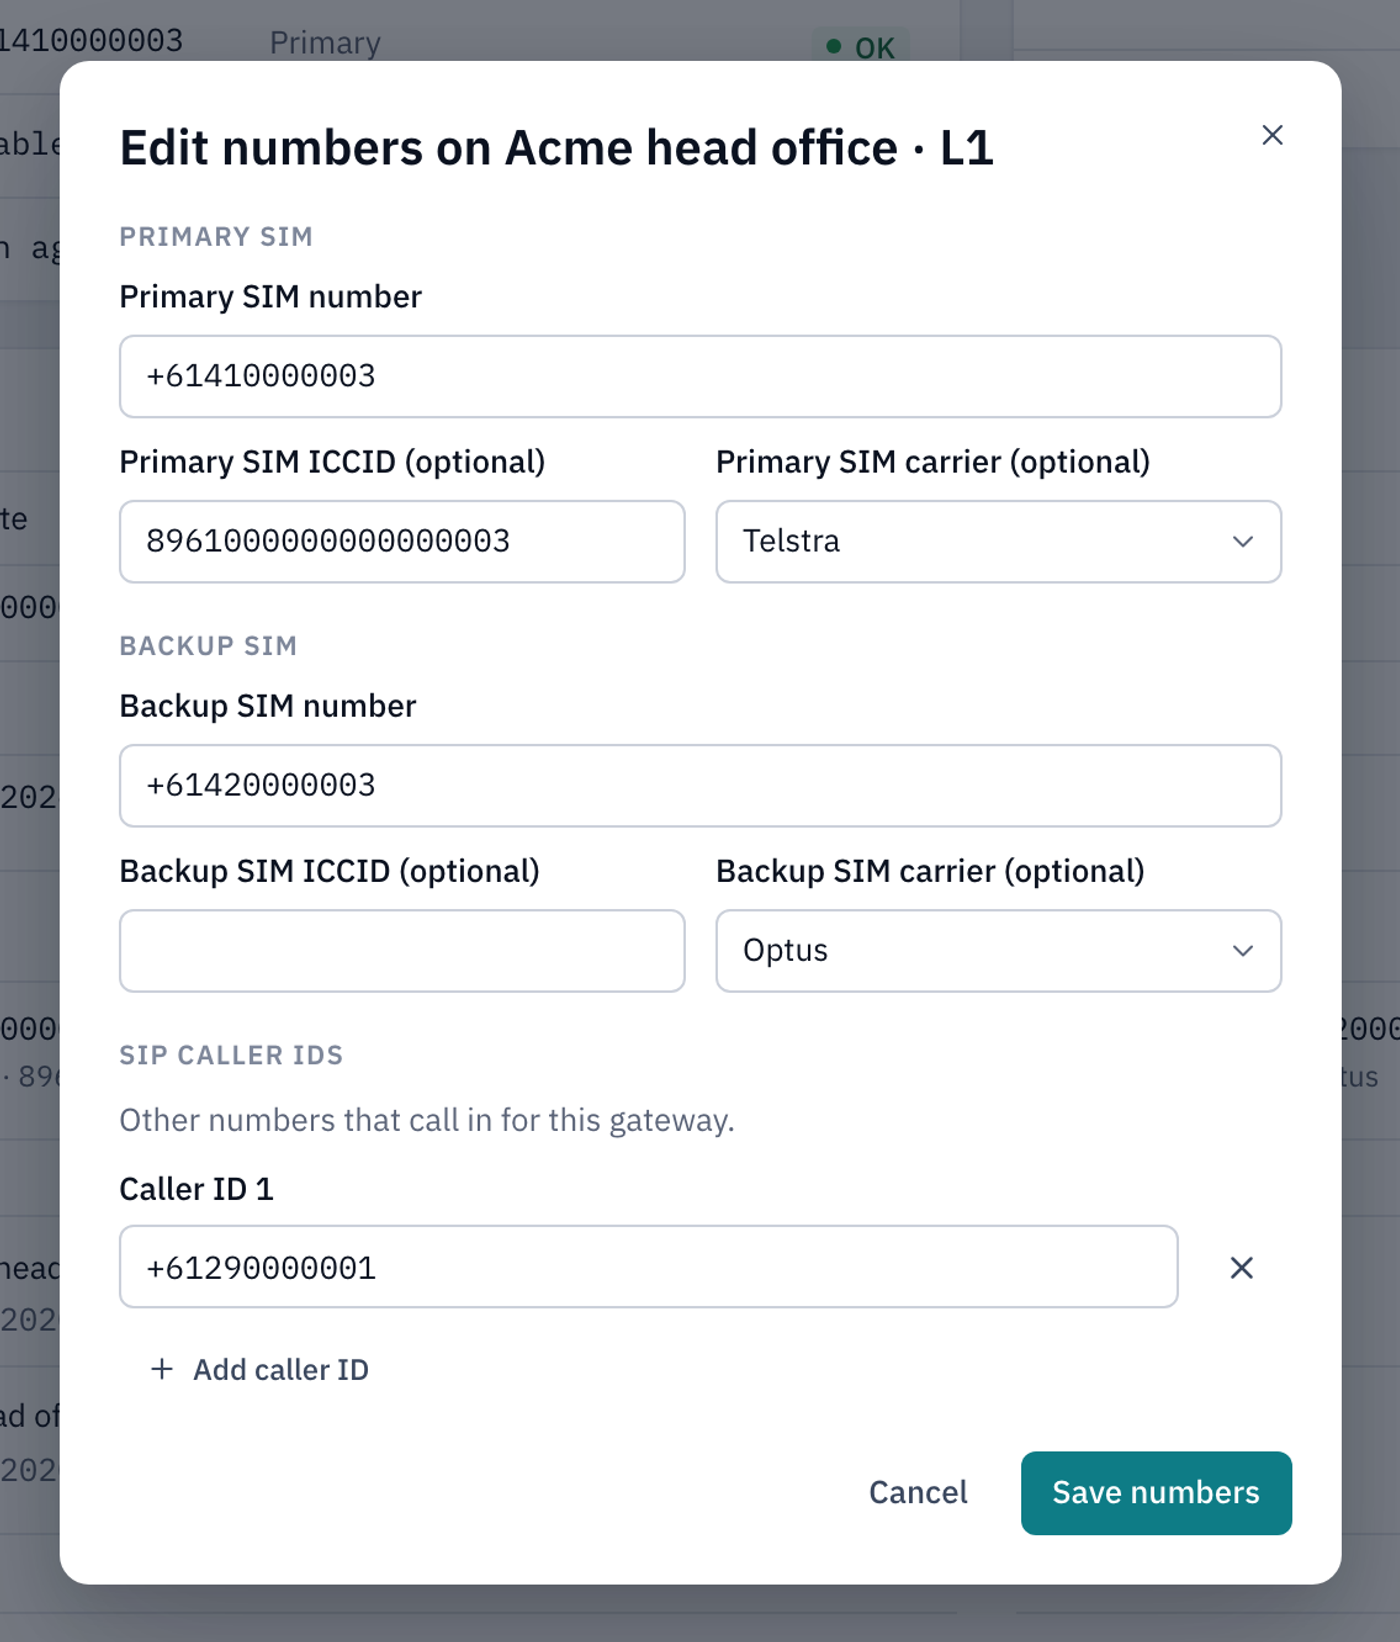Close the Edit numbers dialog
Viewport: 1400px width, 1642px height.
[1272, 135]
